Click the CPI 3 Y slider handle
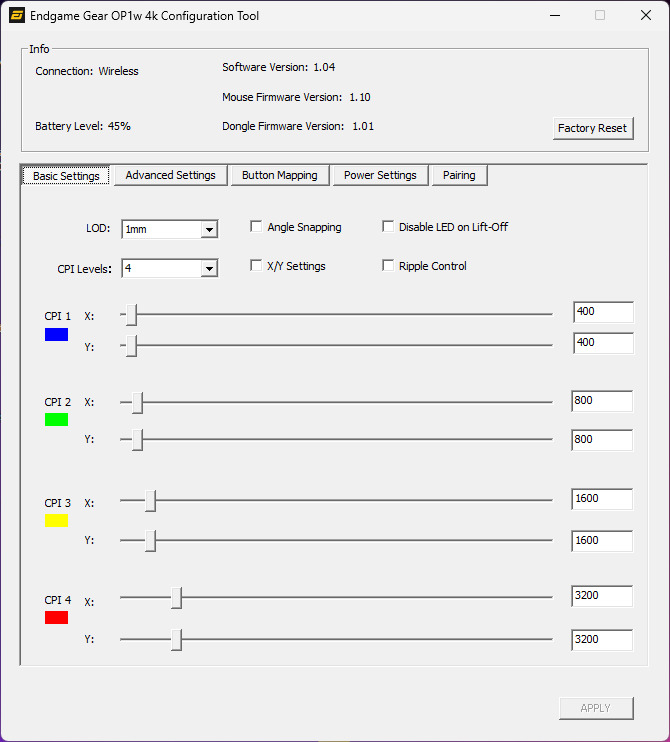Image resolution: width=670 pixels, height=742 pixels. coord(150,541)
